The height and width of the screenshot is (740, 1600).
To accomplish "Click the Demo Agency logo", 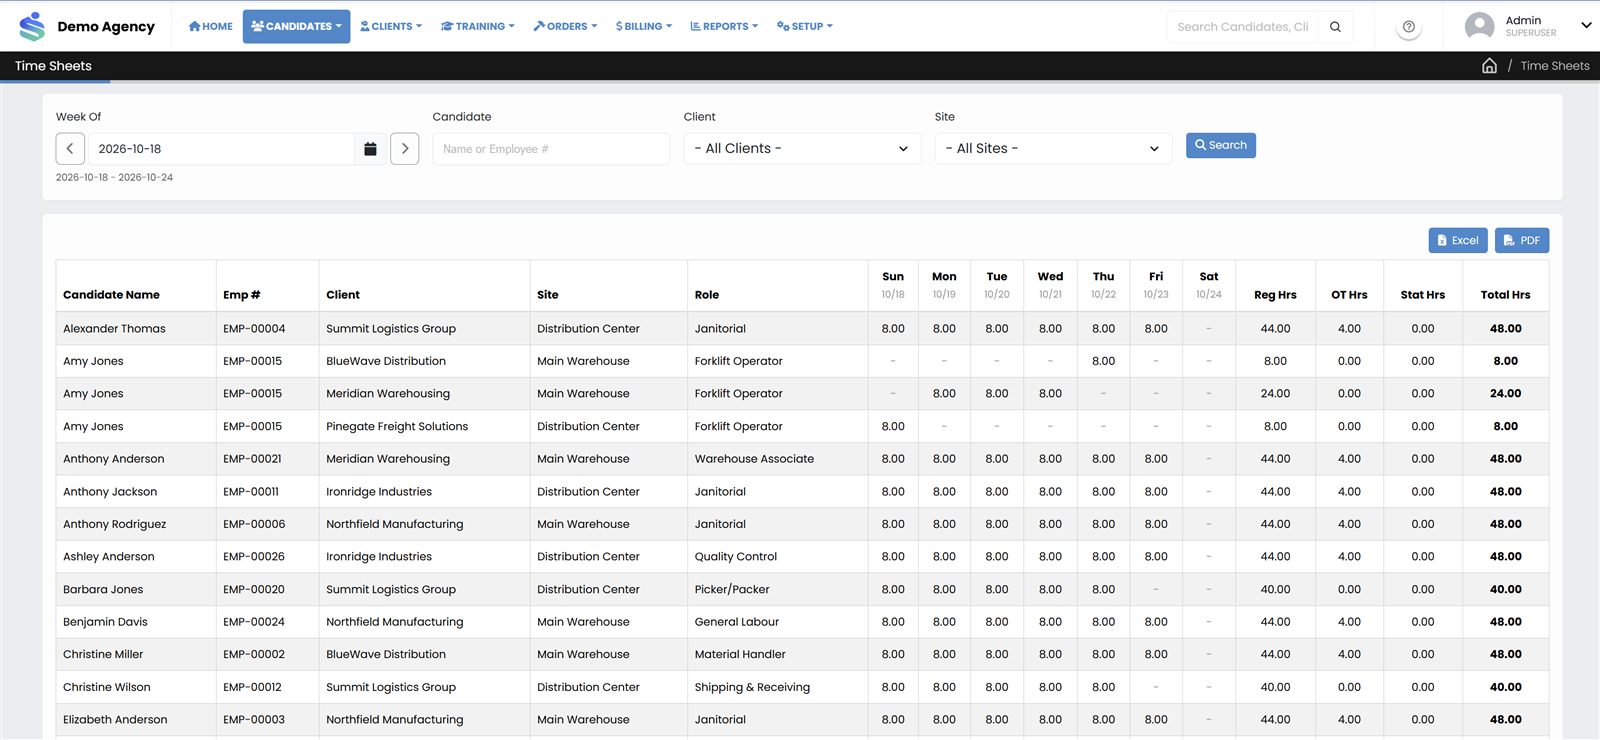I will (x=86, y=26).
